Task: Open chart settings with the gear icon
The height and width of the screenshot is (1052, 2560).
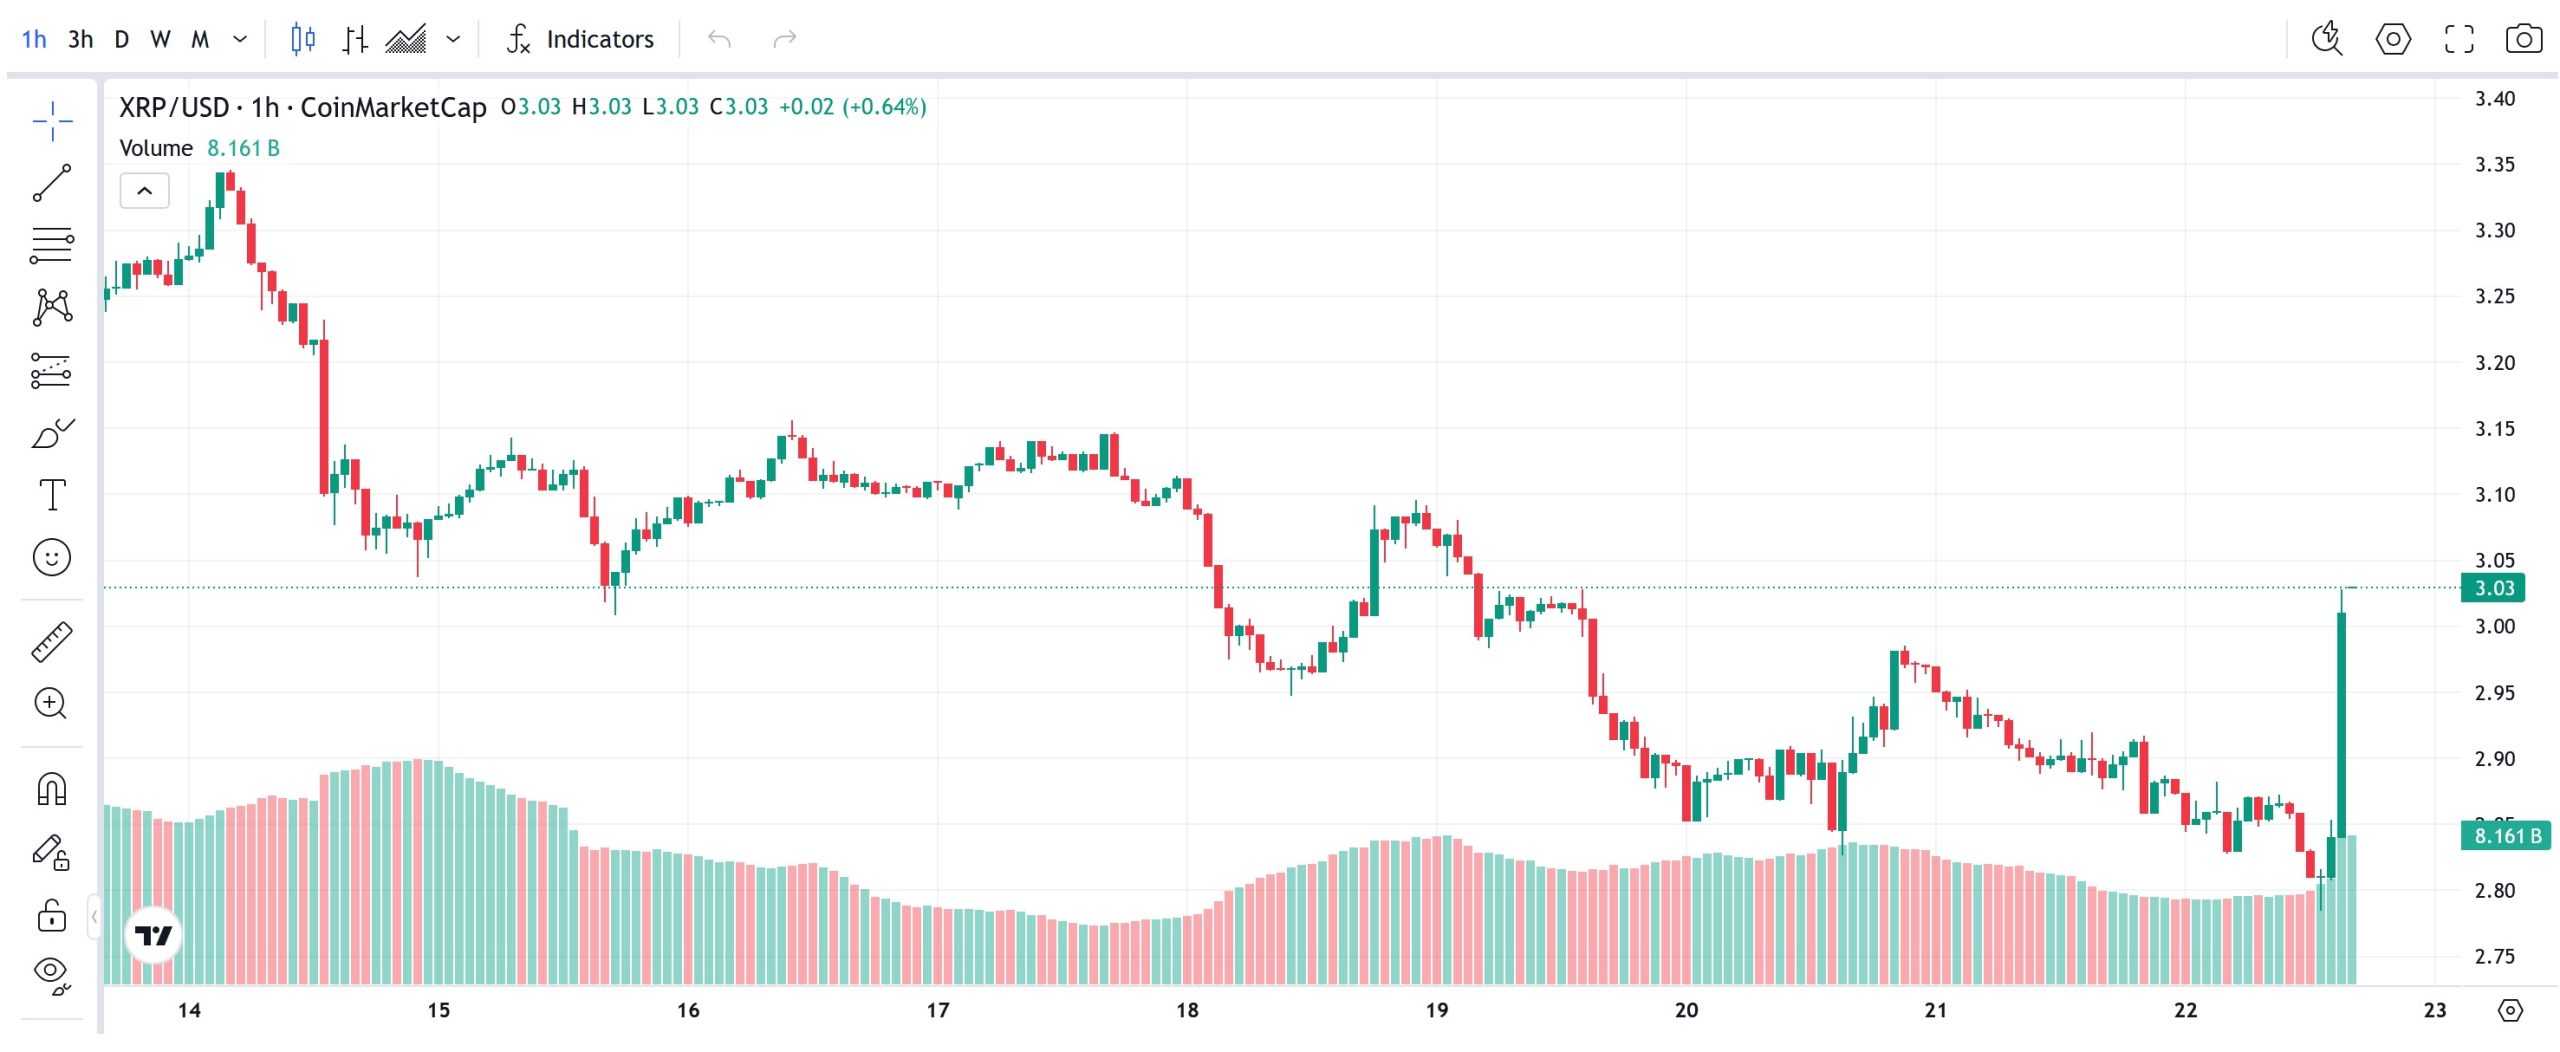Action: (2394, 39)
